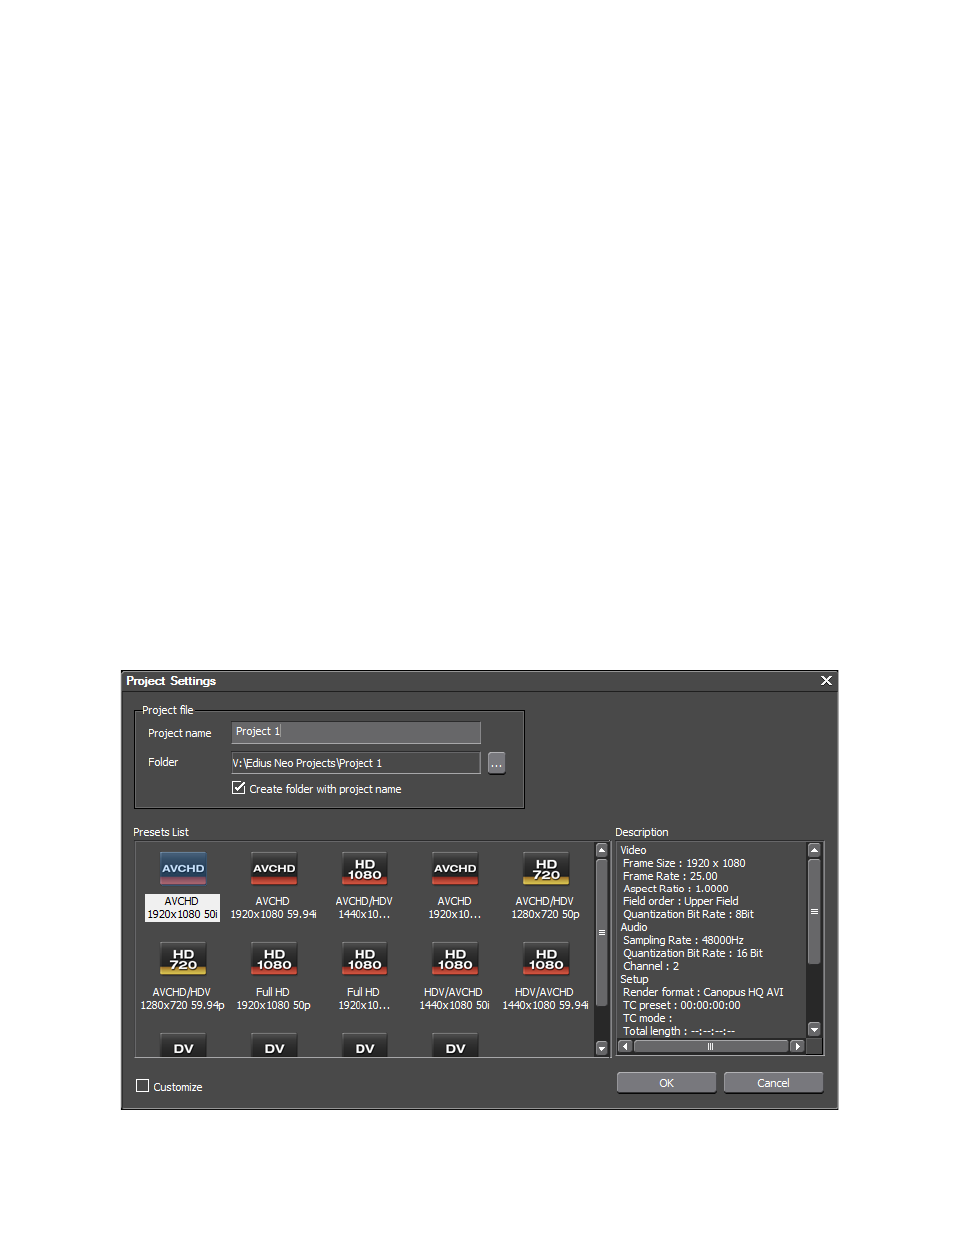Viewport: 954px width, 1235px height.
Task: Select the second DV preset icon
Action: [274, 1046]
